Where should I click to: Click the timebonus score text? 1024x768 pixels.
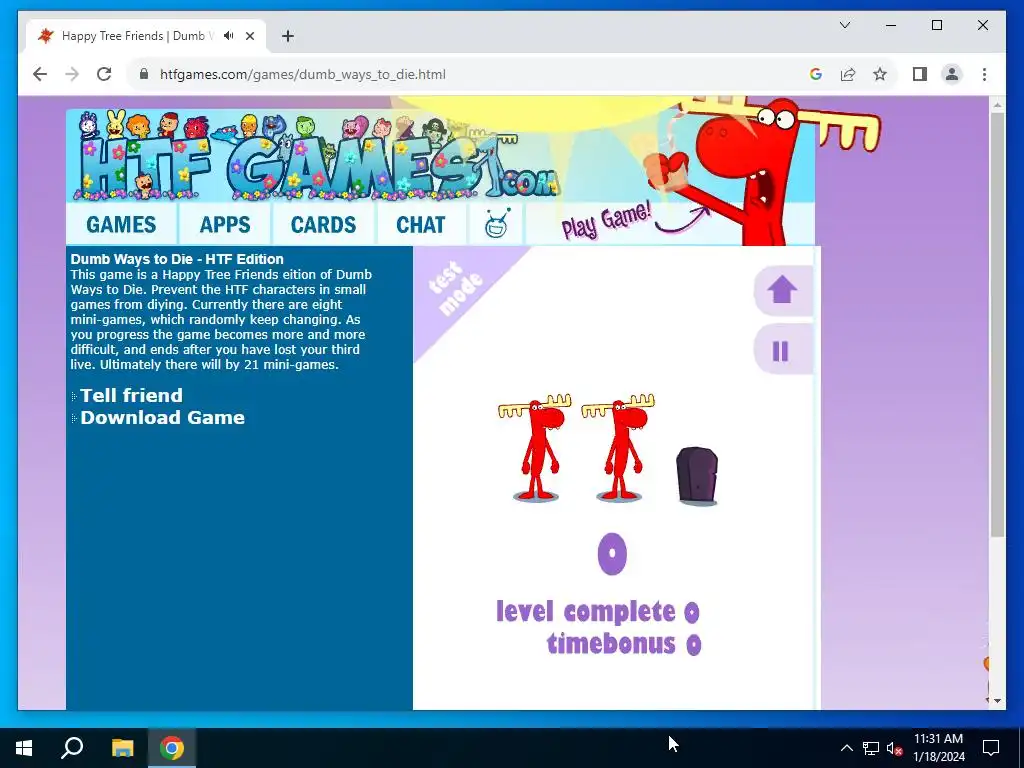624,644
